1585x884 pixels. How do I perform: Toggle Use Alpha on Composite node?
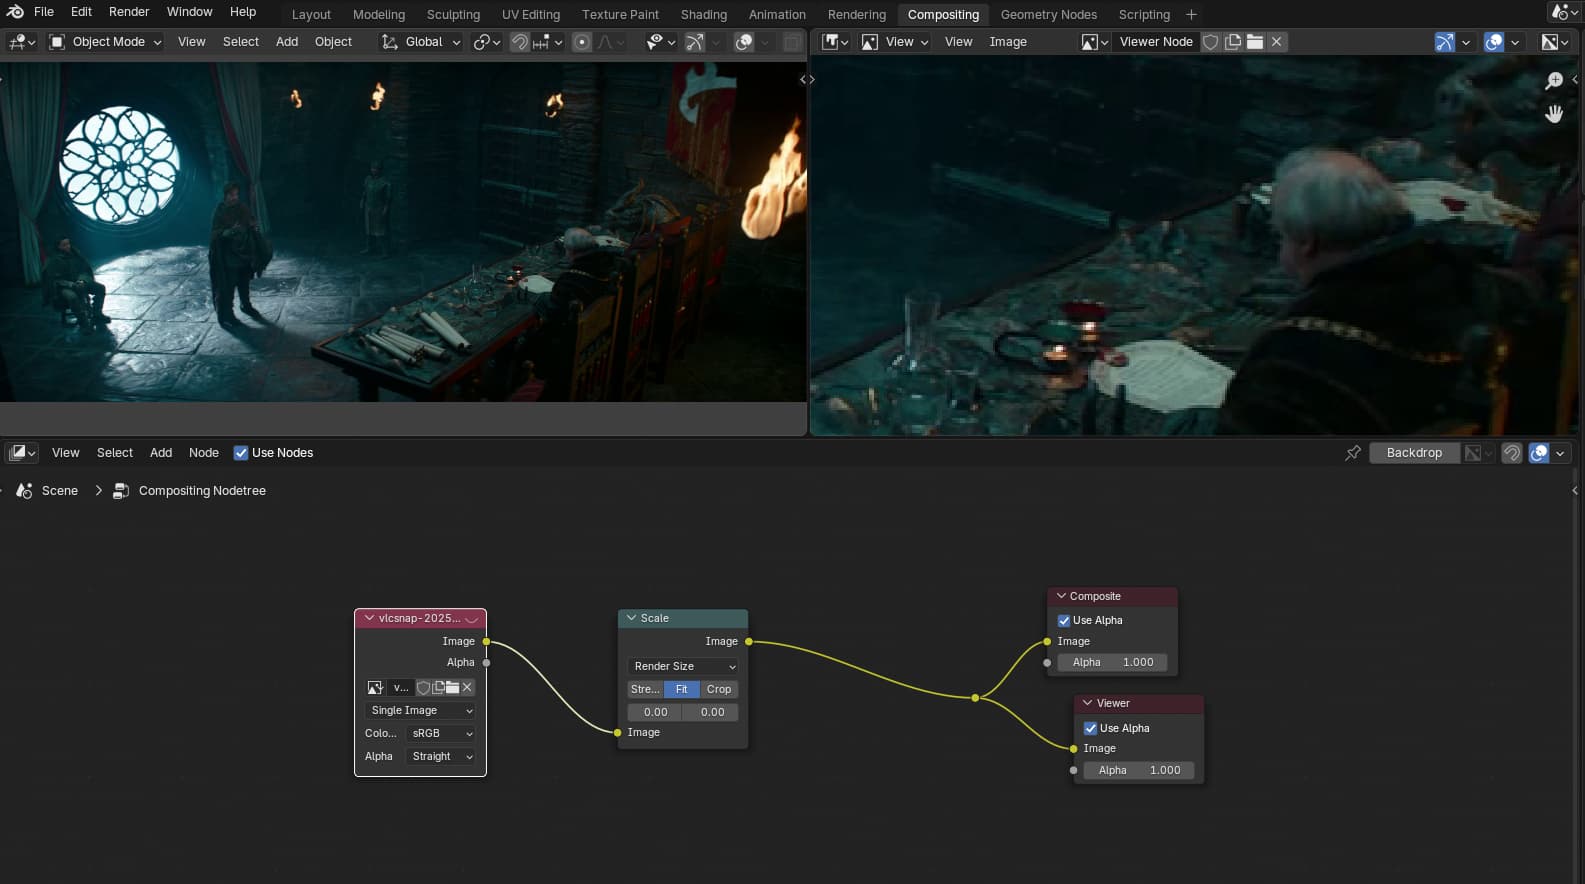click(x=1064, y=620)
